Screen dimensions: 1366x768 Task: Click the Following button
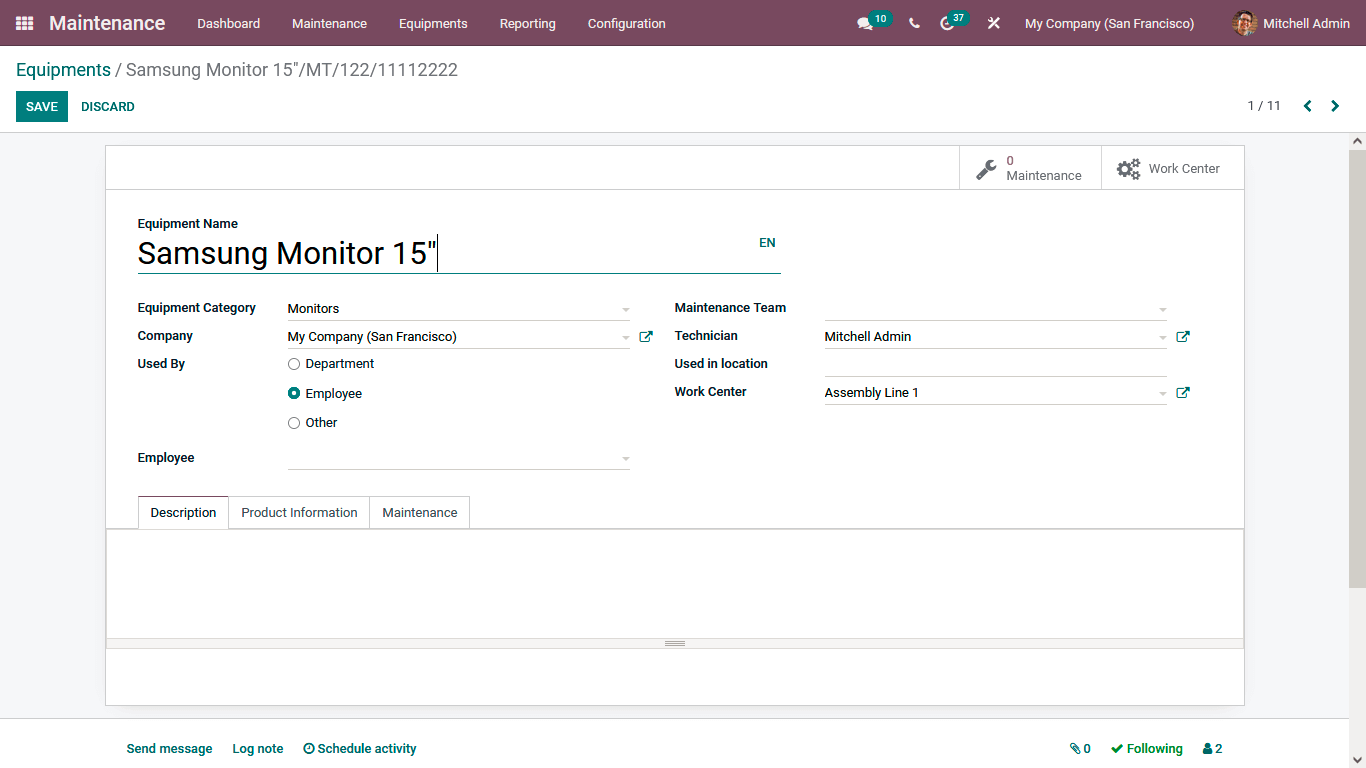point(1146,748)
